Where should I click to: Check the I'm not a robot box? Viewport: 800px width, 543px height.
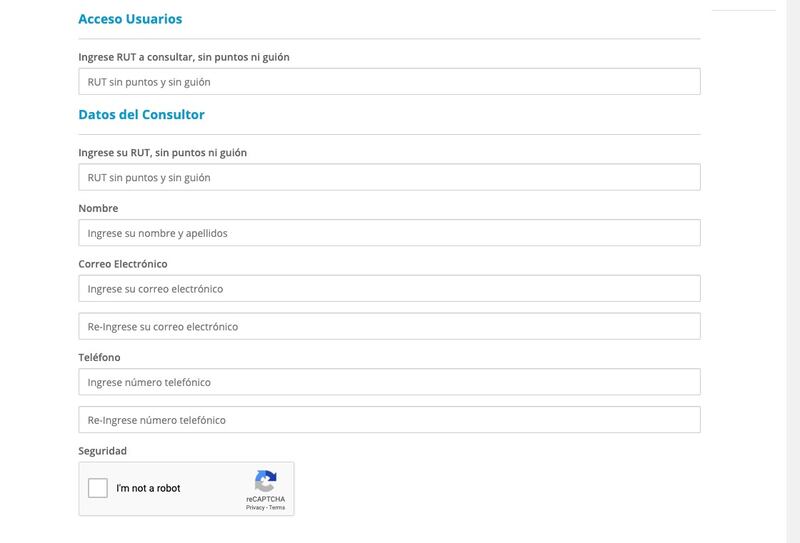pyautogui.click(x=97, y=488)
